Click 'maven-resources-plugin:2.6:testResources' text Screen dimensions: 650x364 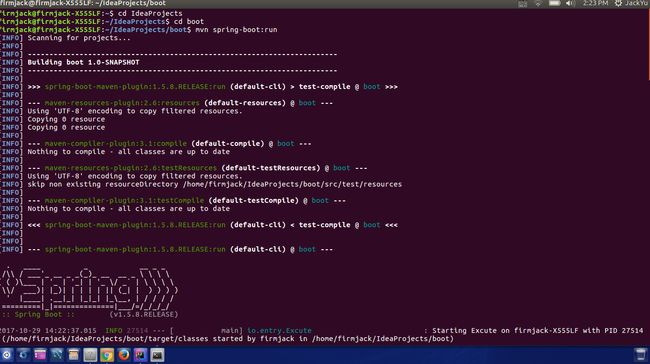[131, 168]
